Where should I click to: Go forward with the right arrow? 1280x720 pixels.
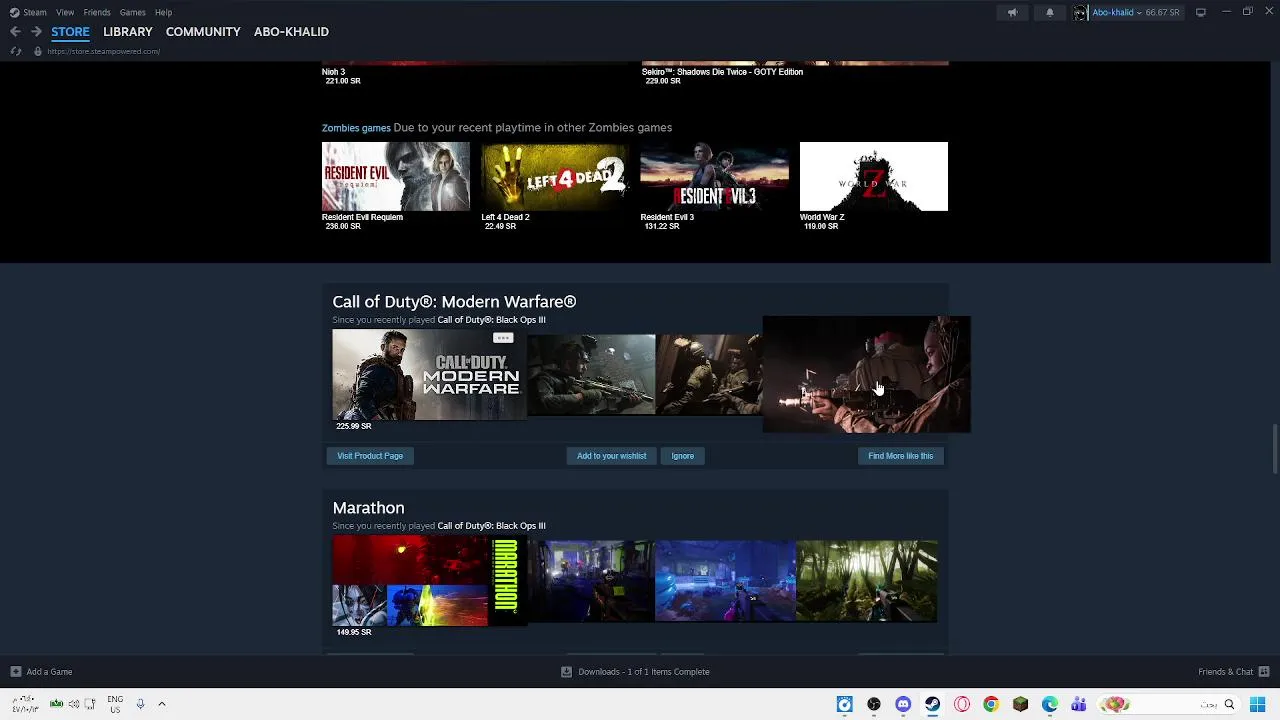tap(36, 32)
